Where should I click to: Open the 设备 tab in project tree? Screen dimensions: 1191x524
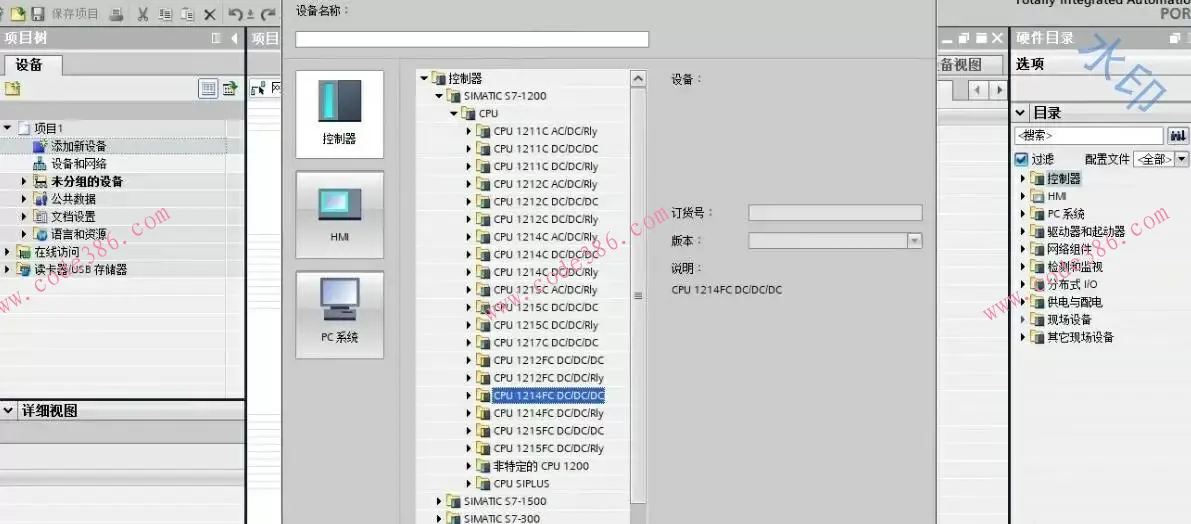(x=30, y=65)
